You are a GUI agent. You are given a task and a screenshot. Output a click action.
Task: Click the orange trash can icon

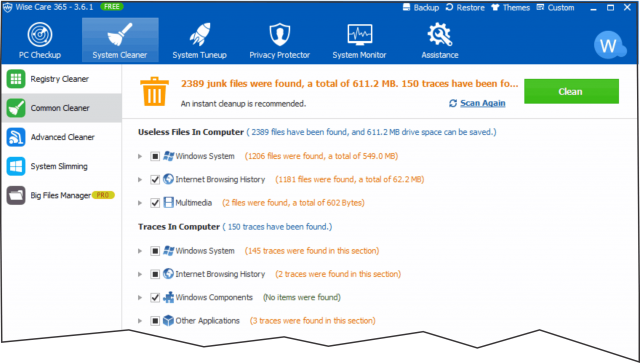[x=154, y=91]
